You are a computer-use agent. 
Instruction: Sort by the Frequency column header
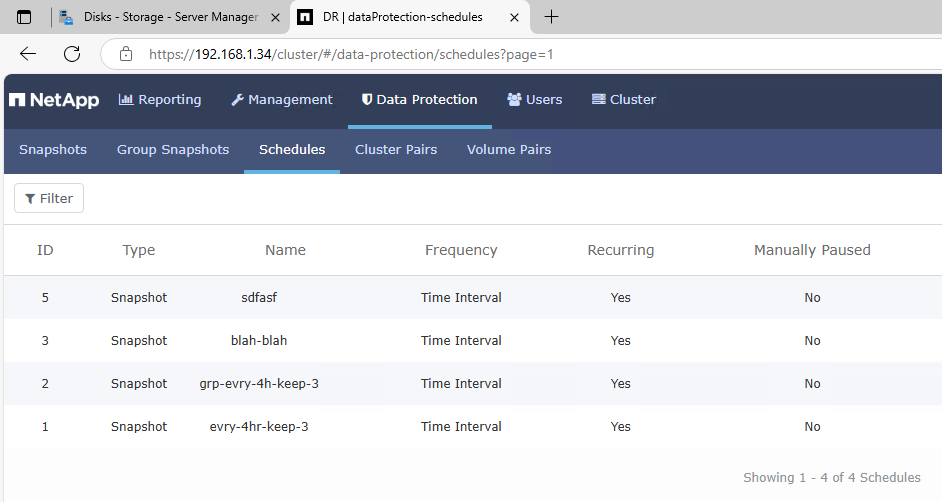461,250
